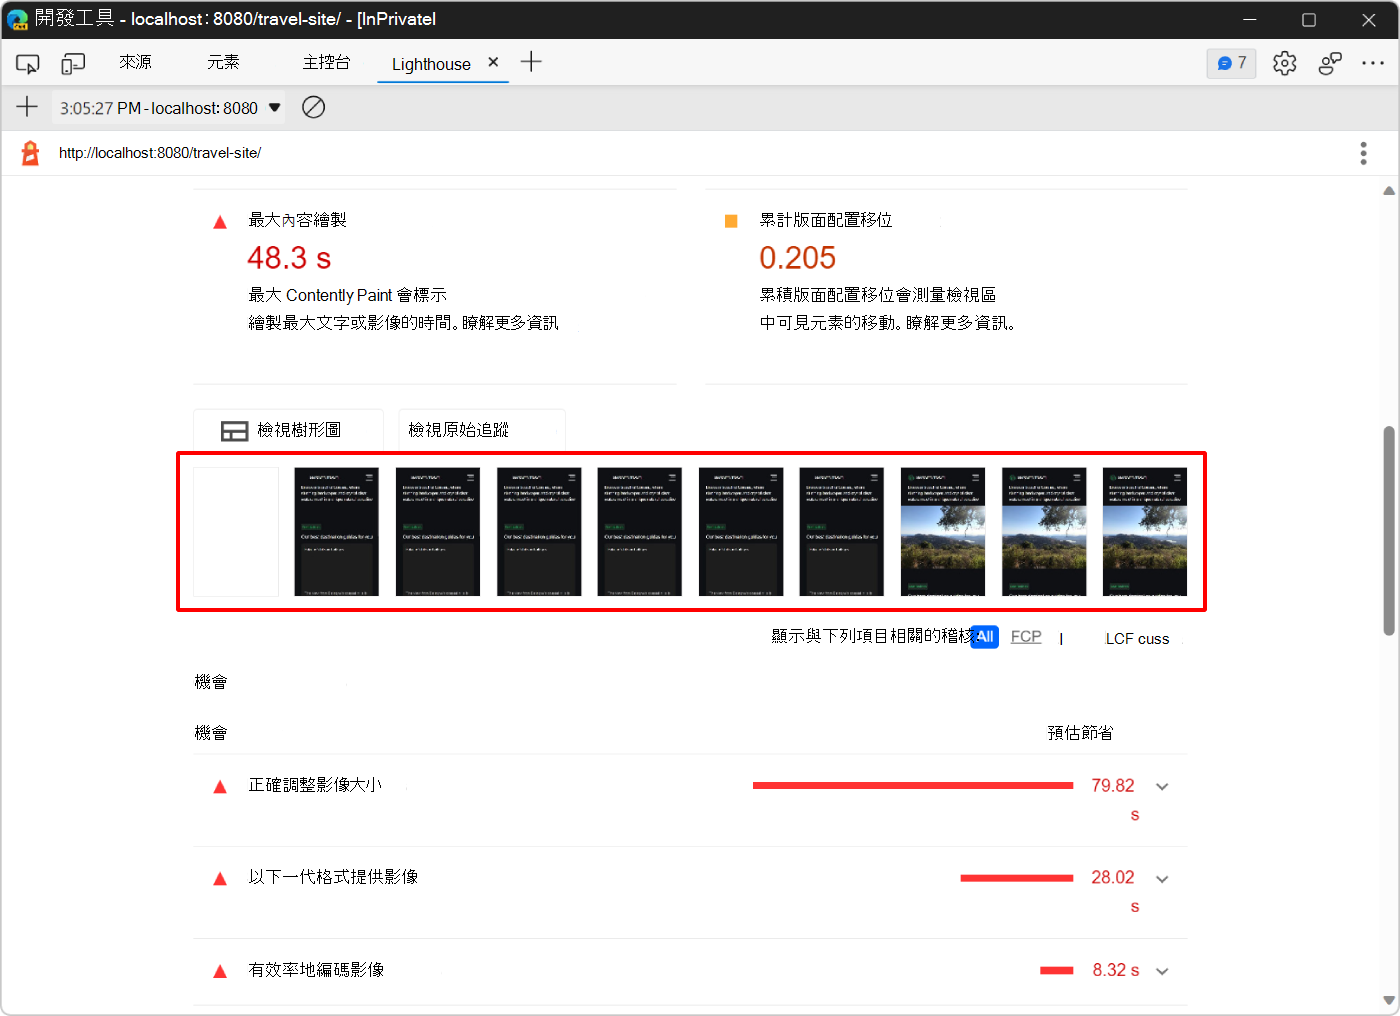Viewport: 1400px width, 1016px height.
Task: Switch to the 主控台 tab
Action: (x=327, y=62)
